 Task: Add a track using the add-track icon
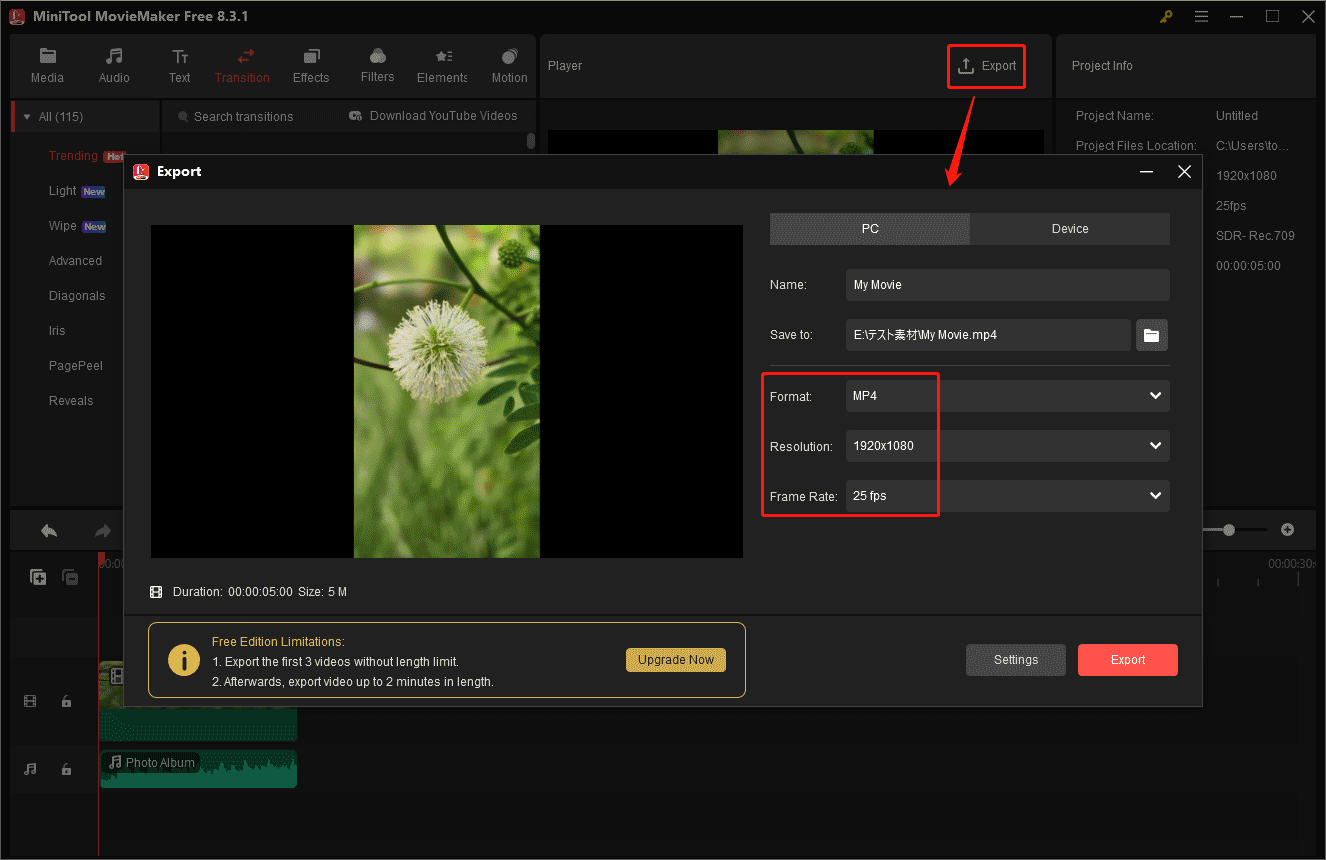pyautogui.click(x=38, y=577)
